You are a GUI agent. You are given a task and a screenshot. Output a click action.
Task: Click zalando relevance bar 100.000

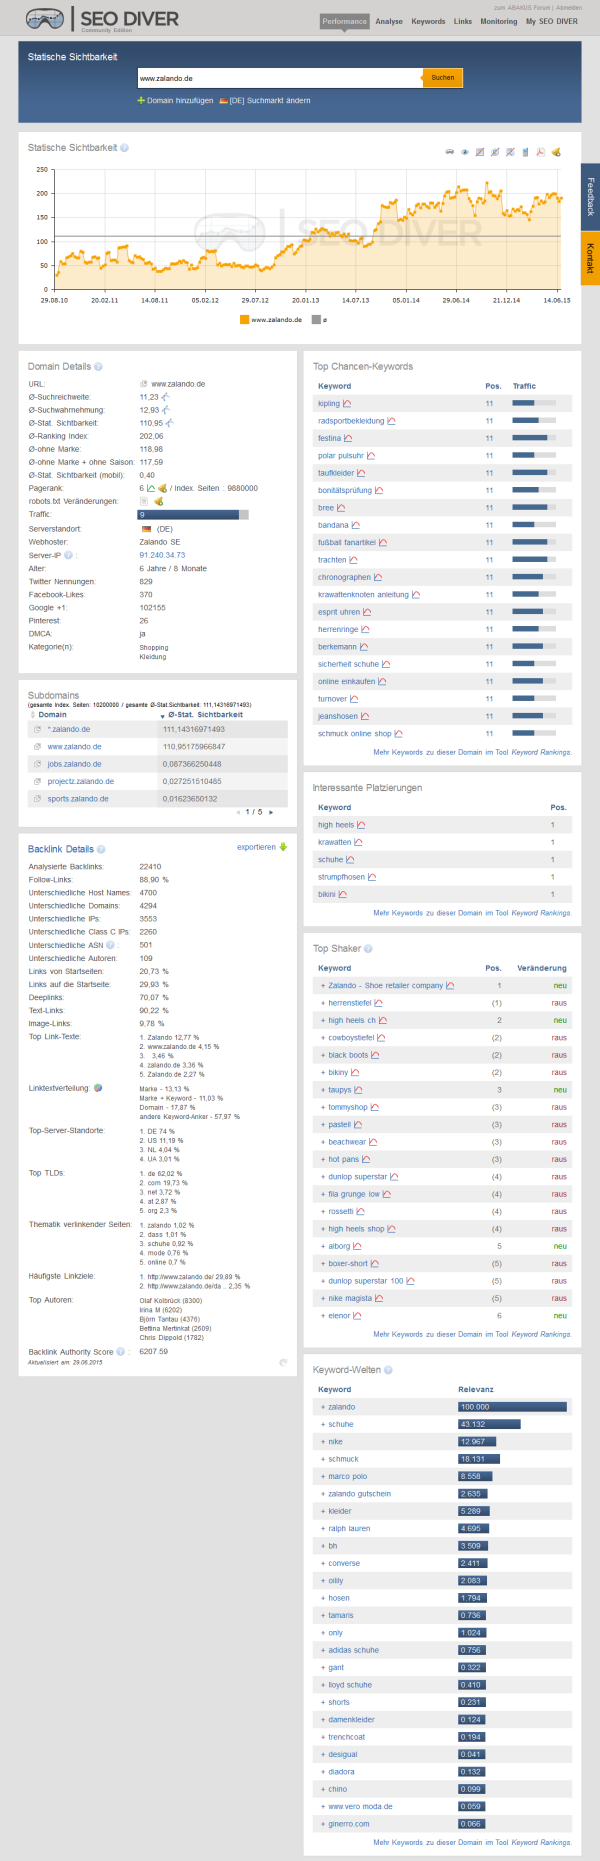click(513, 1407)
